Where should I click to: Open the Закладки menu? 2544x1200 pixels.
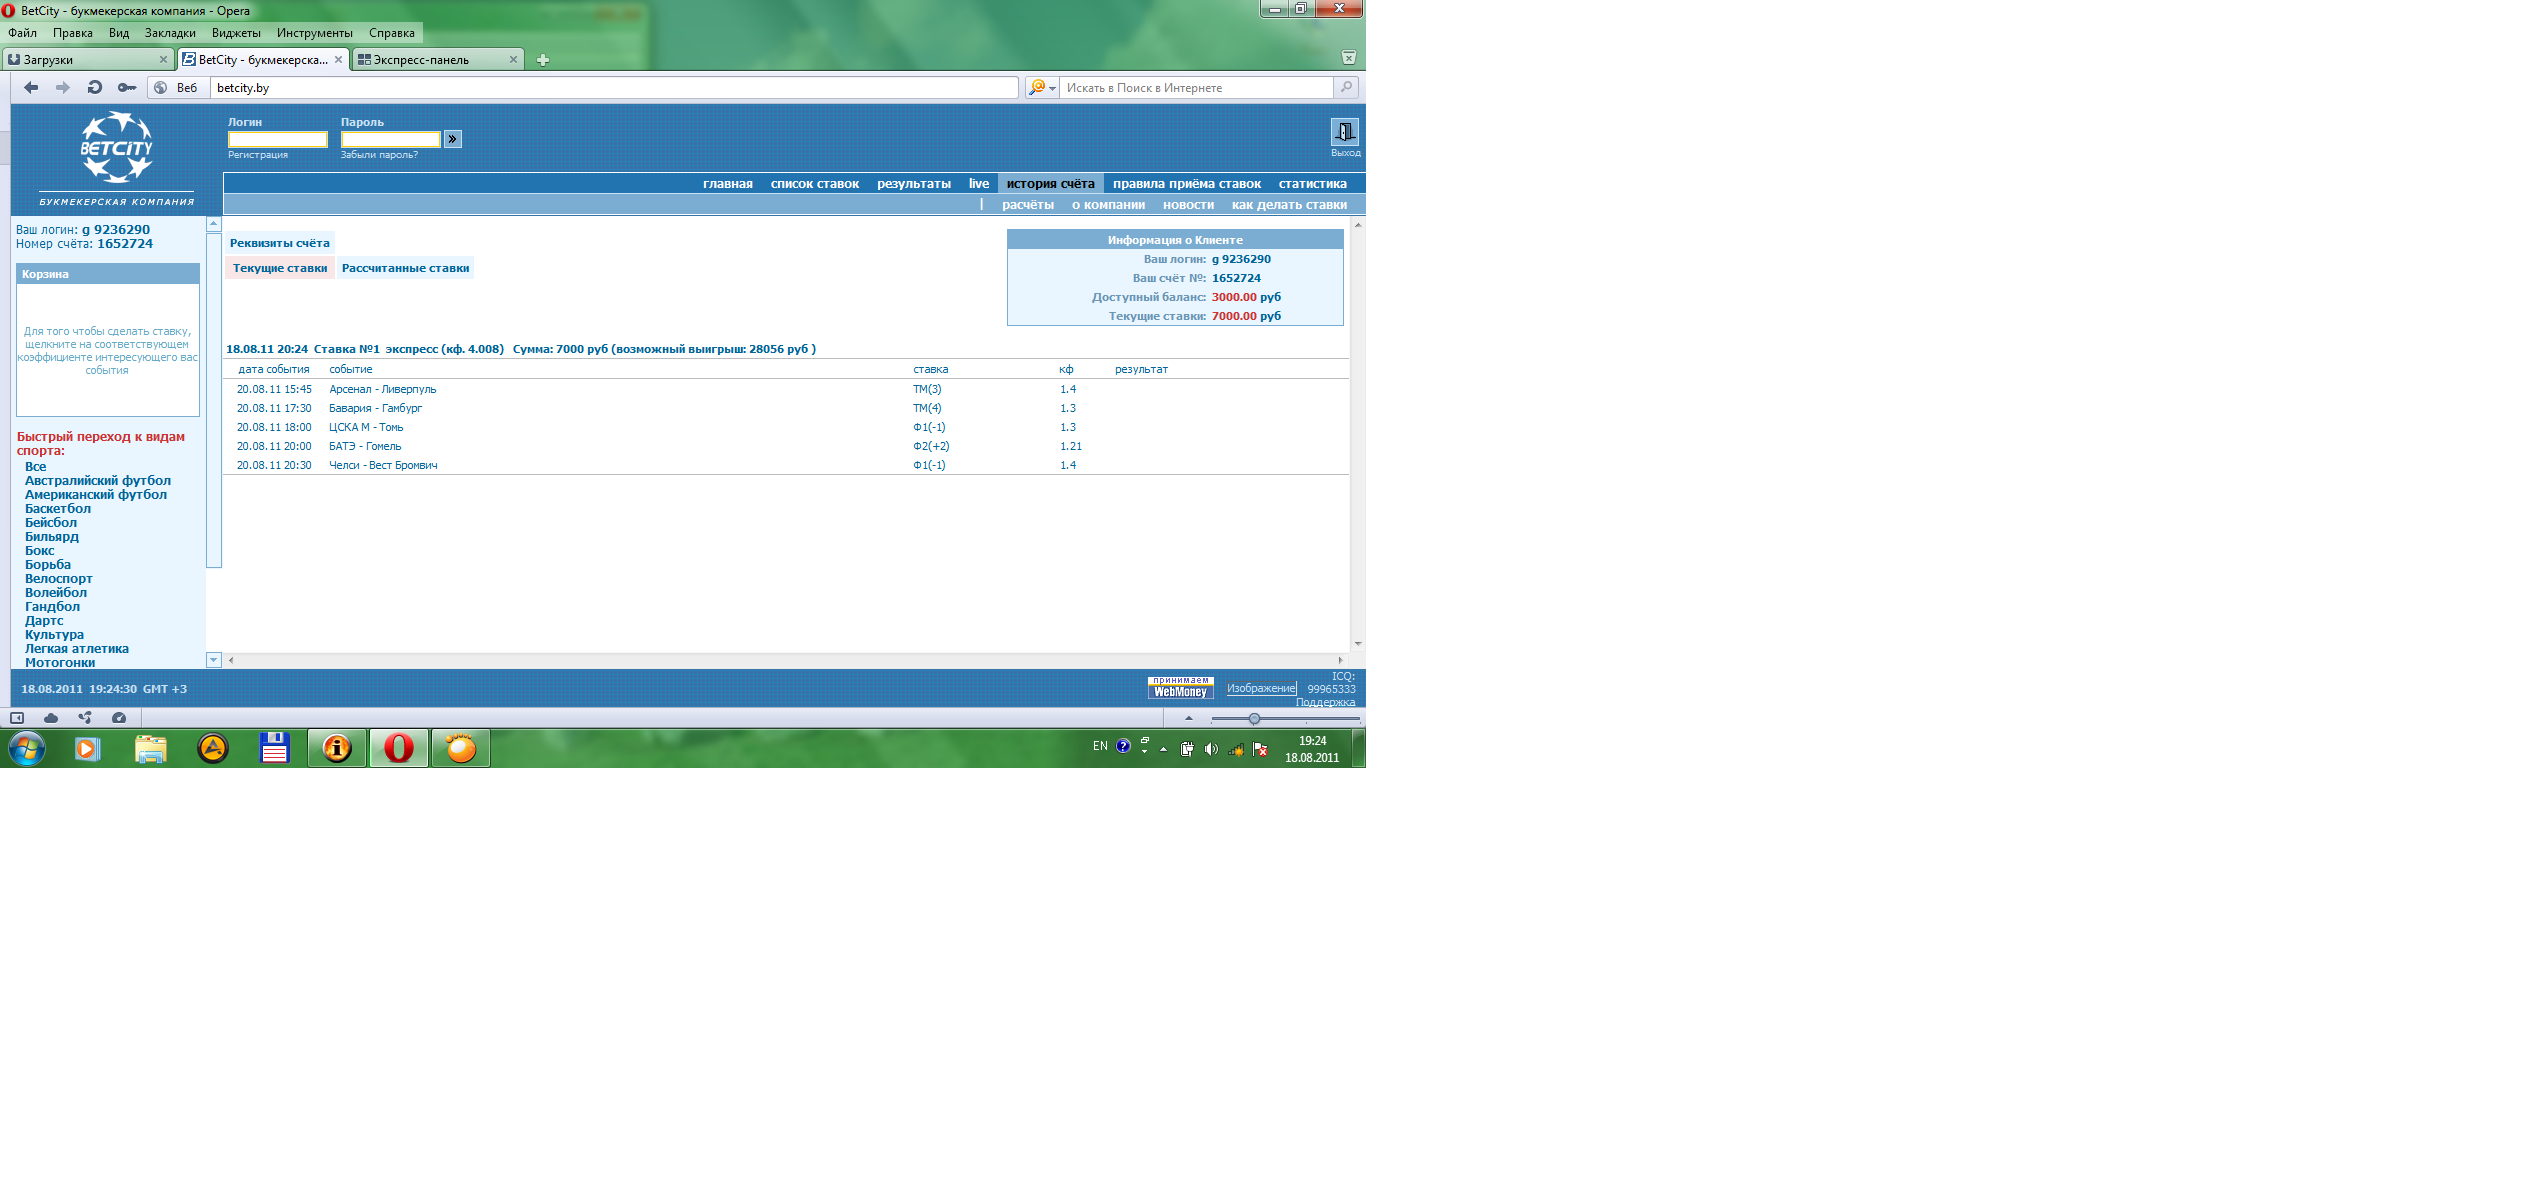pyautogui.click(x=170, y=33)
